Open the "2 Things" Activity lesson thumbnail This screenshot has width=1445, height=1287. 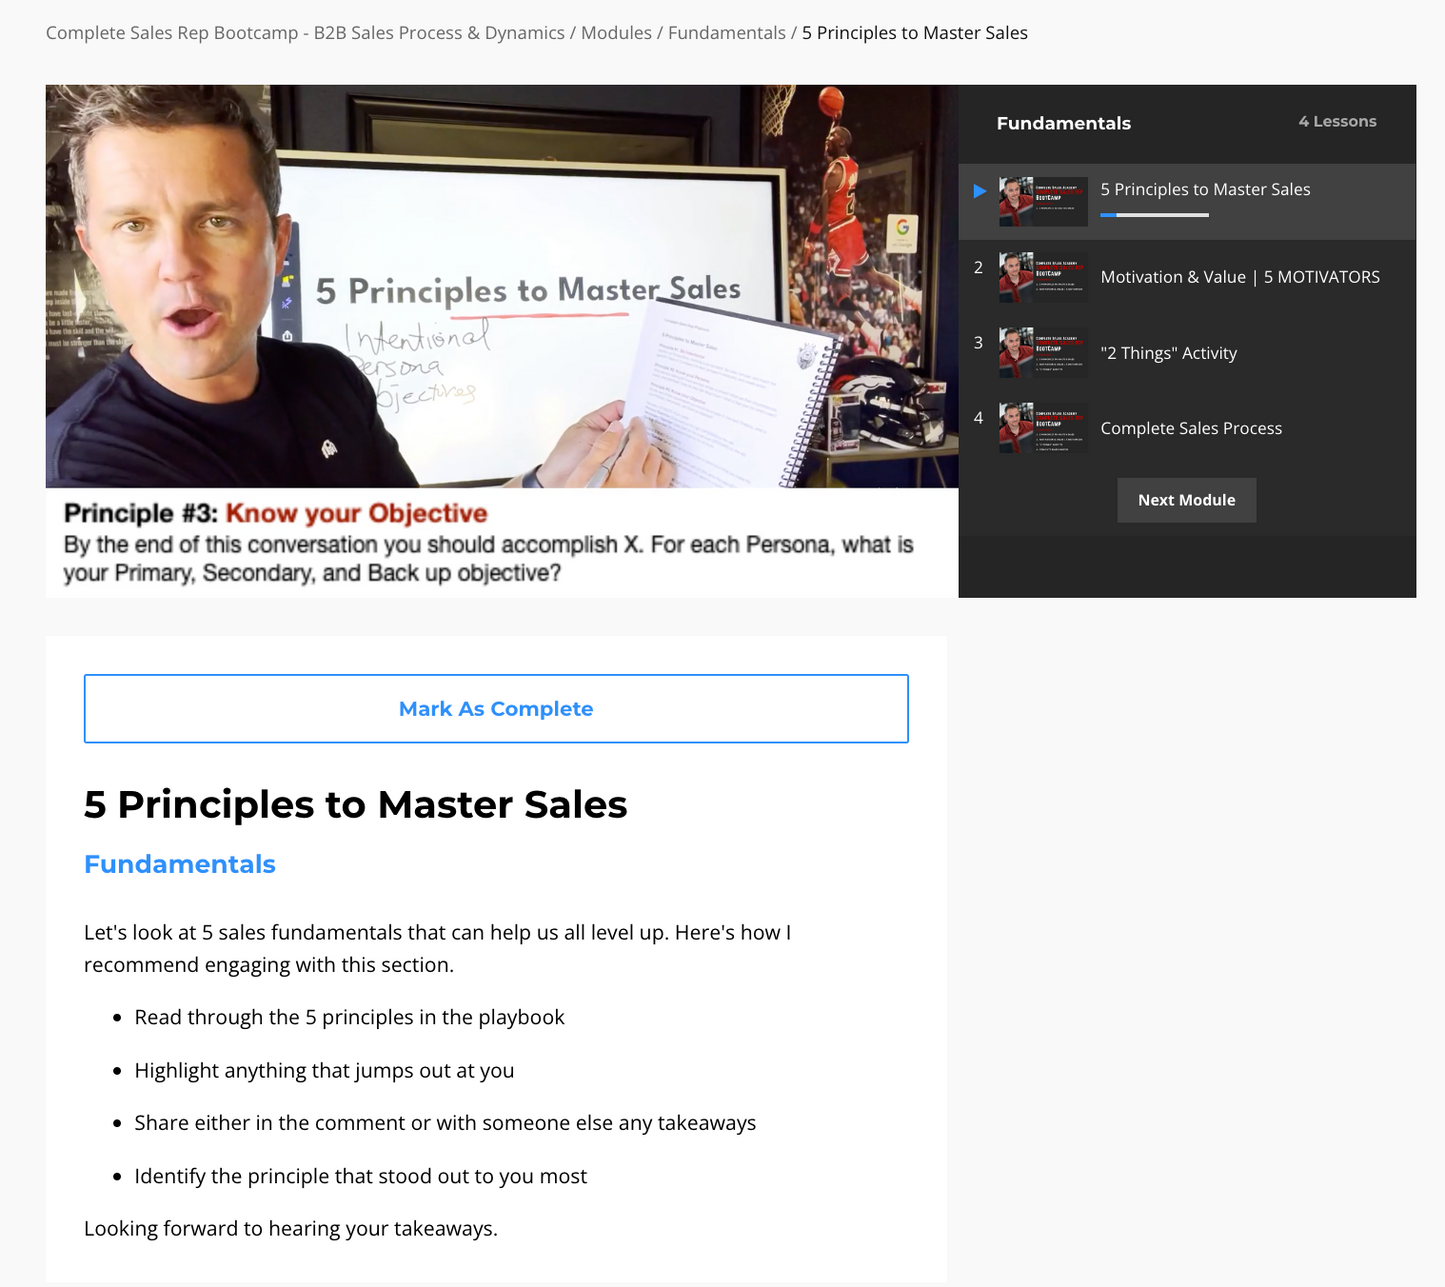(1043, 353)
